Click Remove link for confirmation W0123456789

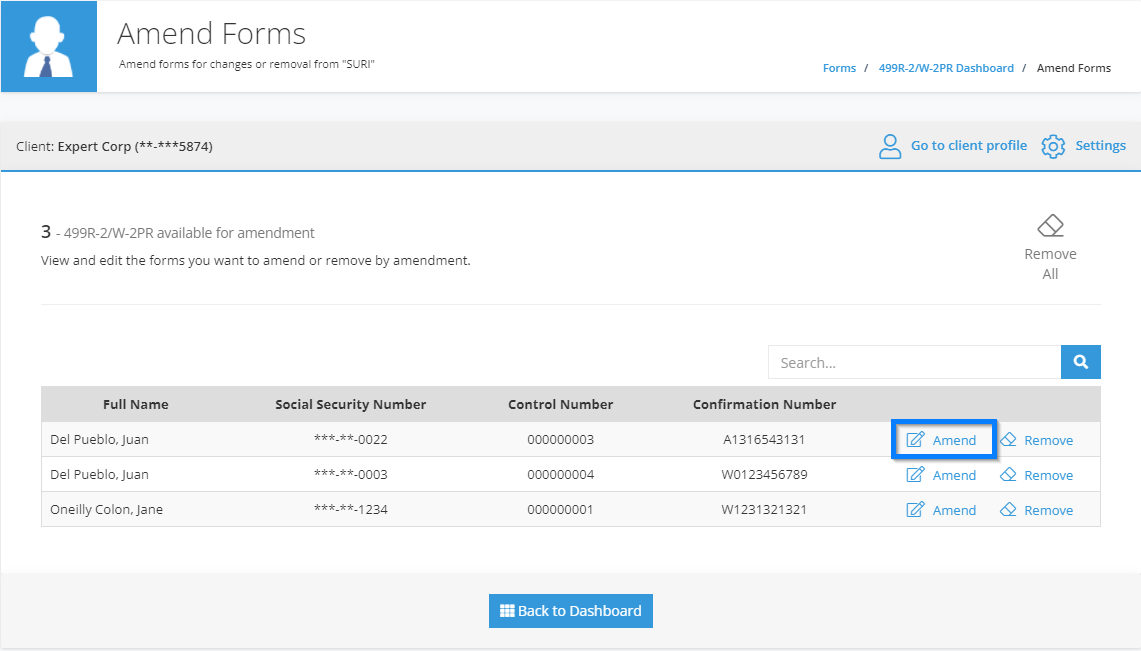[1049, 475]
